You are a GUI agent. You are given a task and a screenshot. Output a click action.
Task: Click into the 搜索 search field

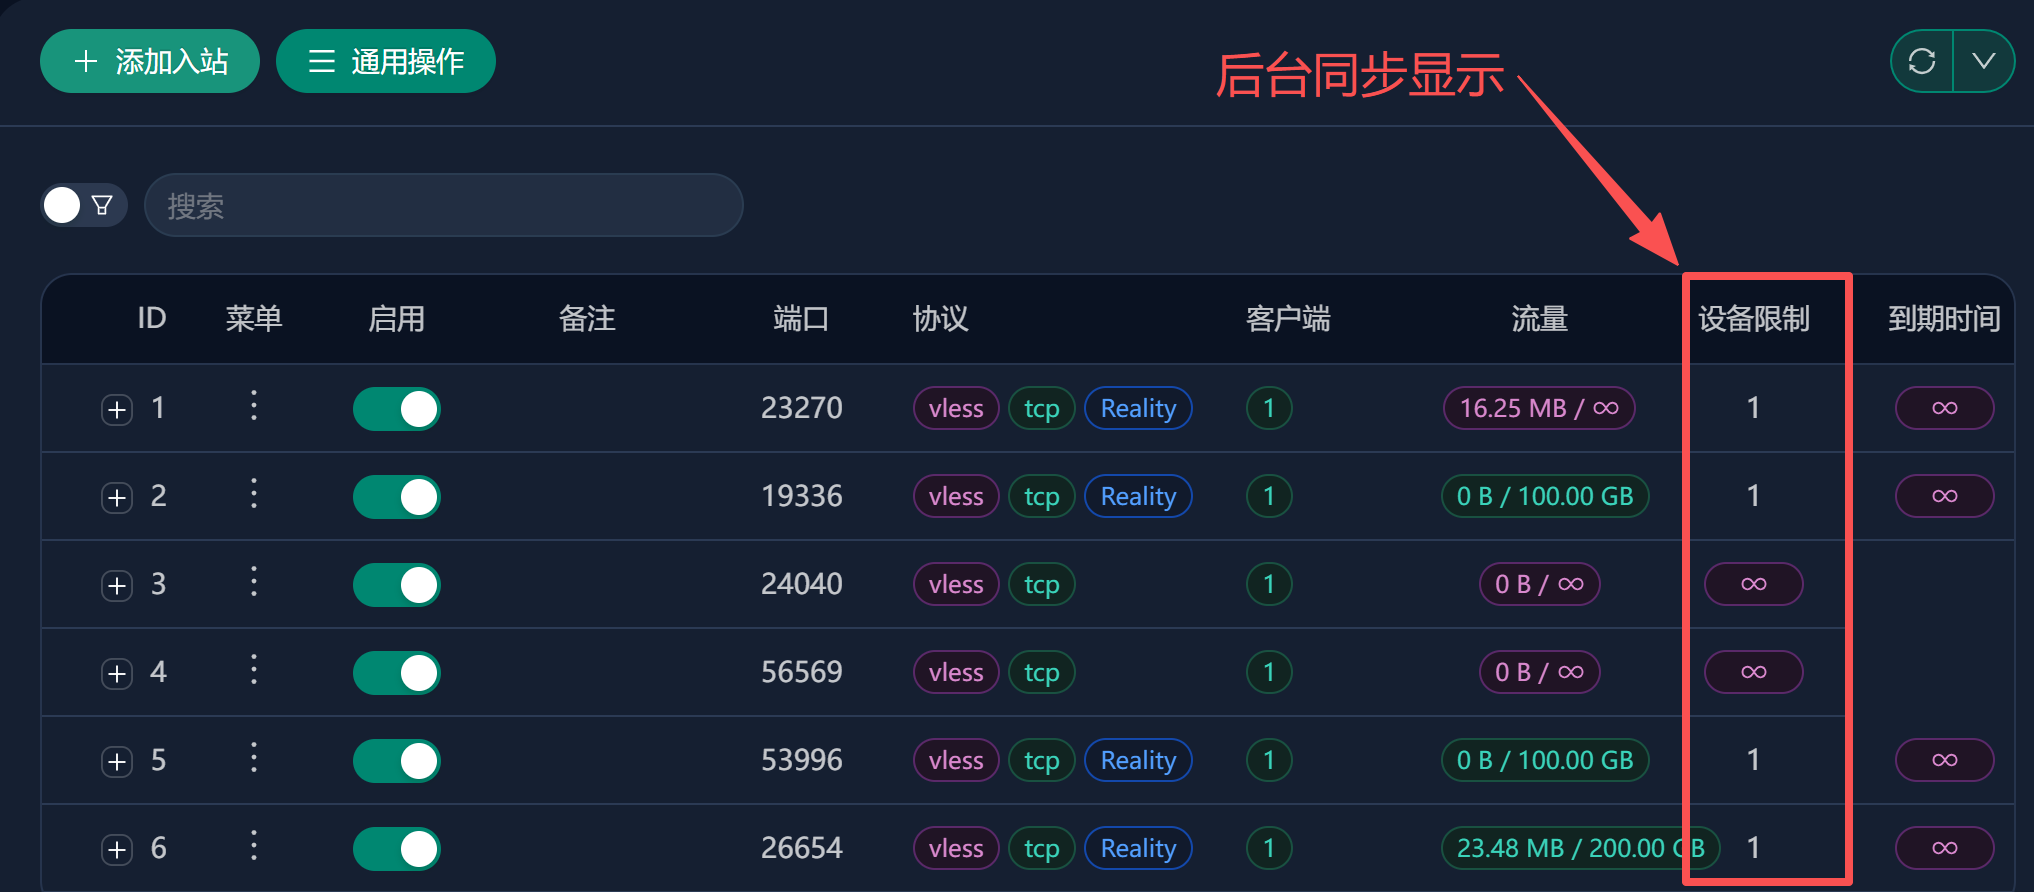click(x=444, y=206)
